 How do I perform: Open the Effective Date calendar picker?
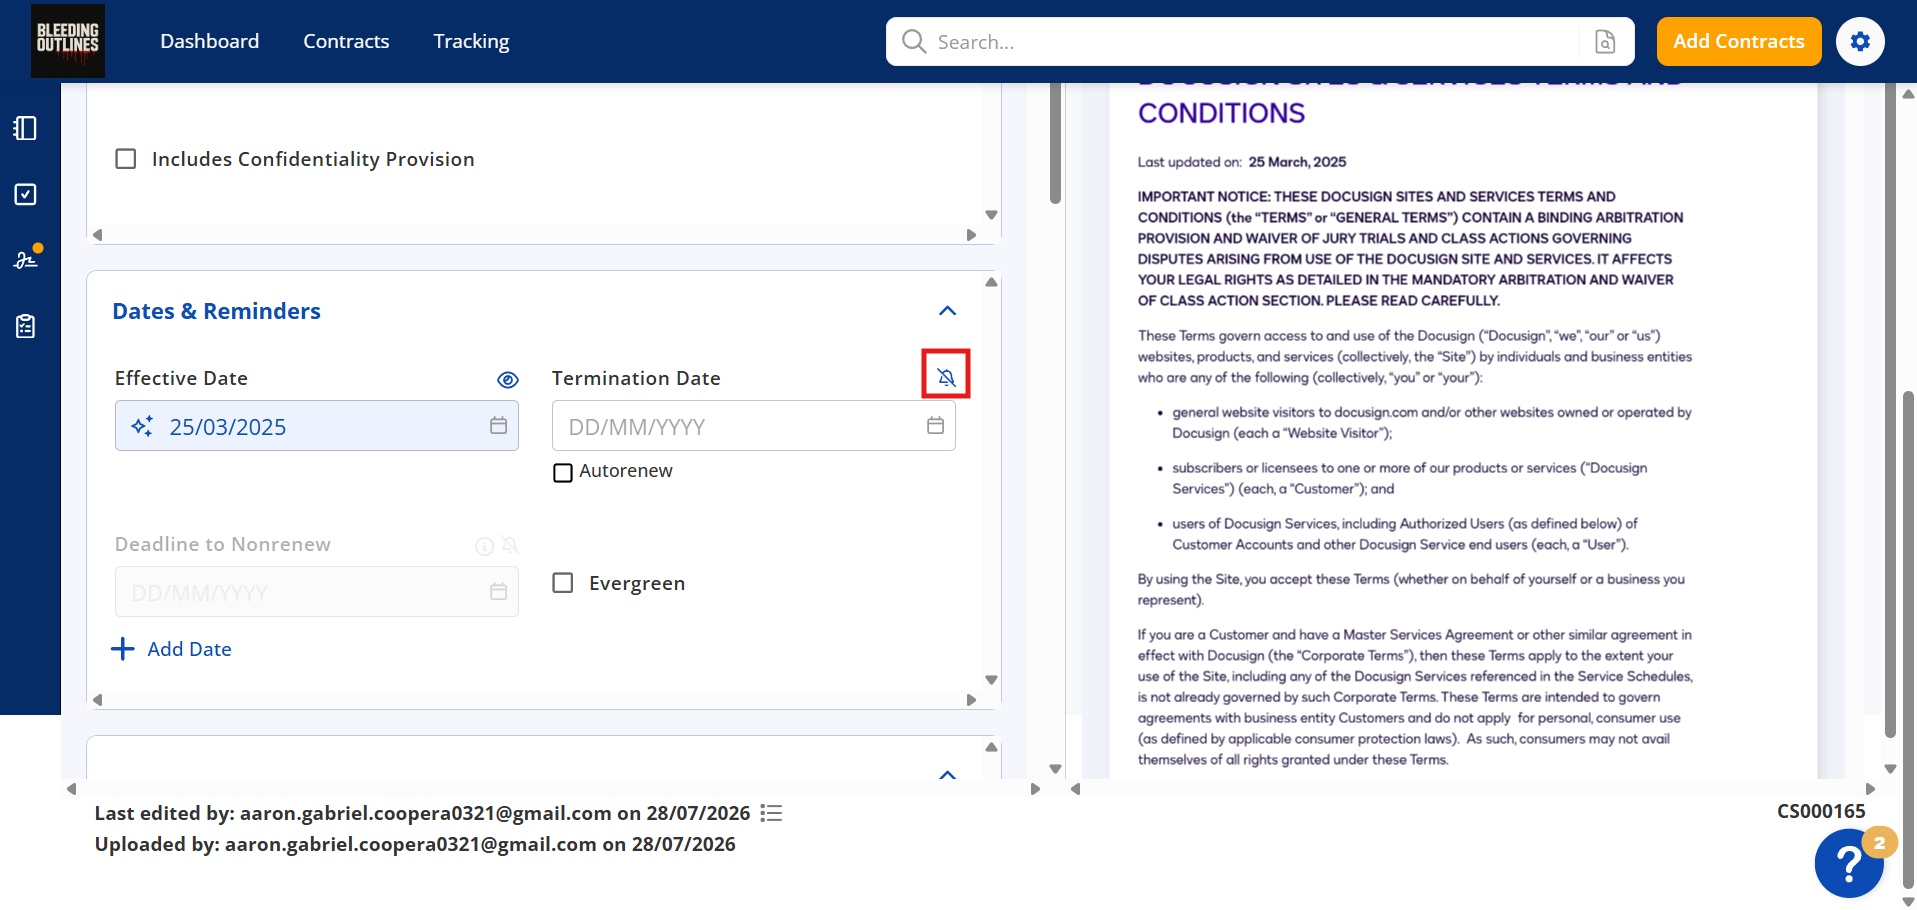click(x=498, y=426)
